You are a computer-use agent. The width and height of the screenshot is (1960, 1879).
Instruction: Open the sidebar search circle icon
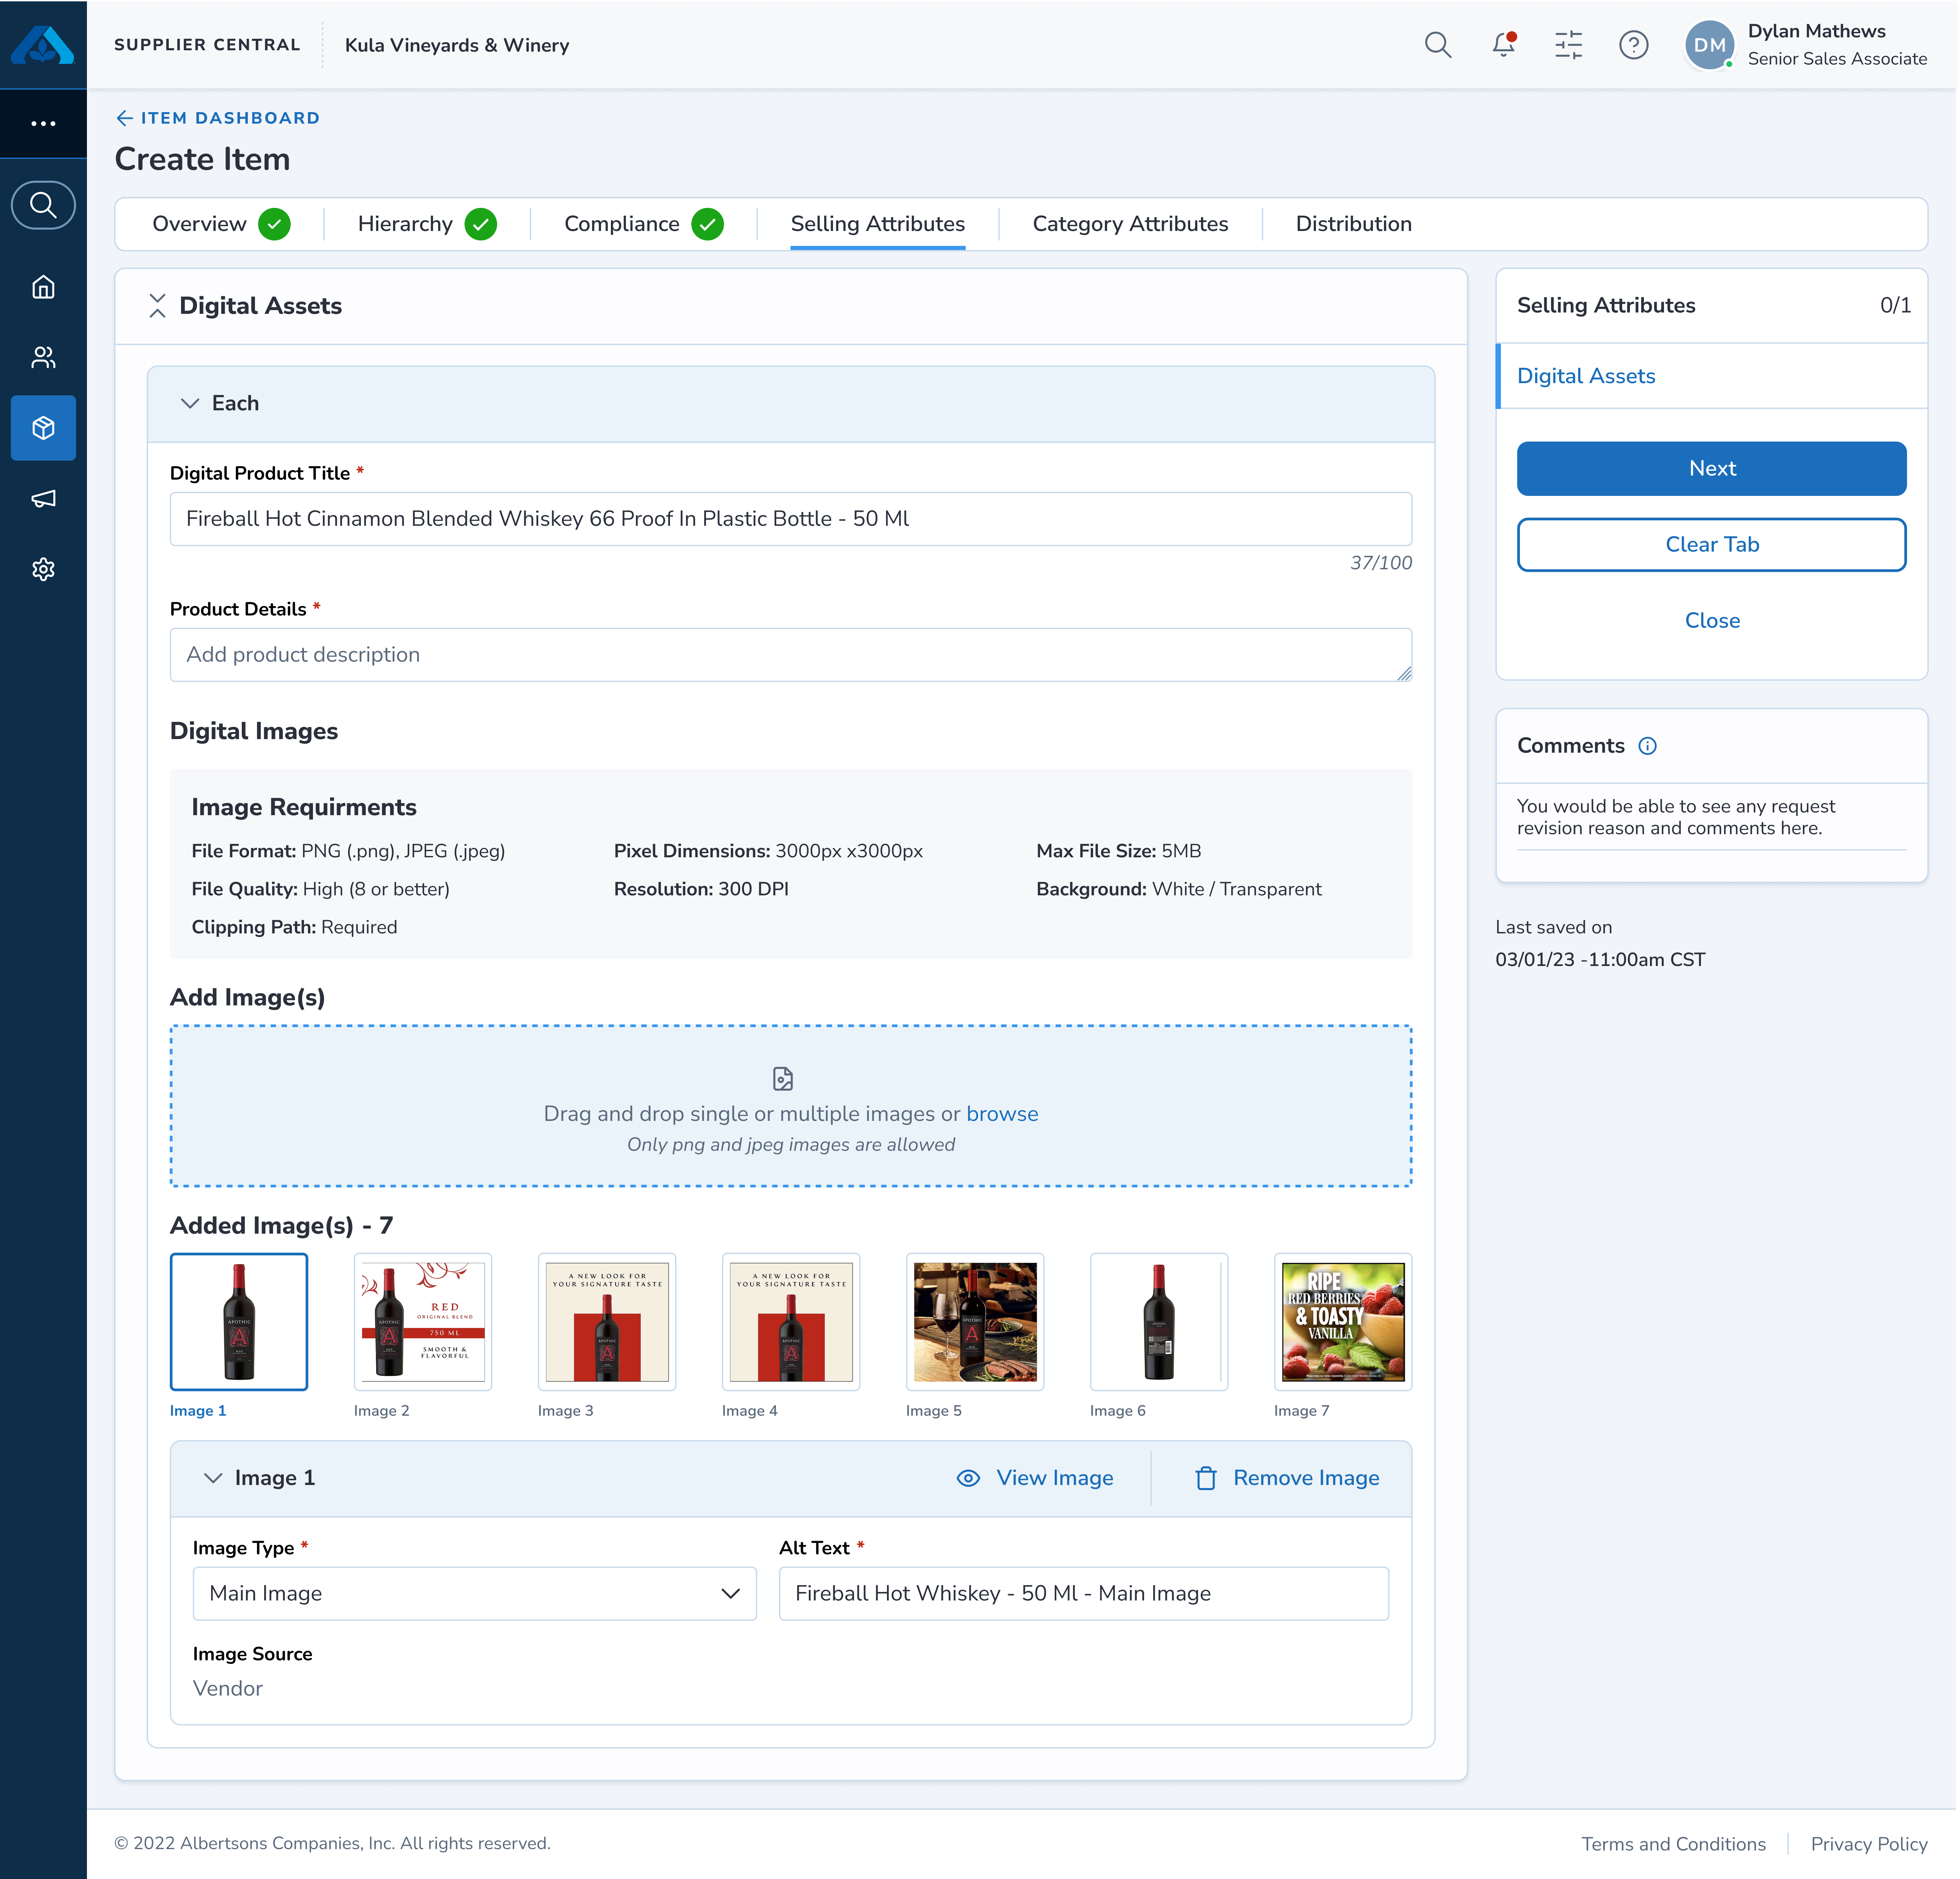[43, 205]
